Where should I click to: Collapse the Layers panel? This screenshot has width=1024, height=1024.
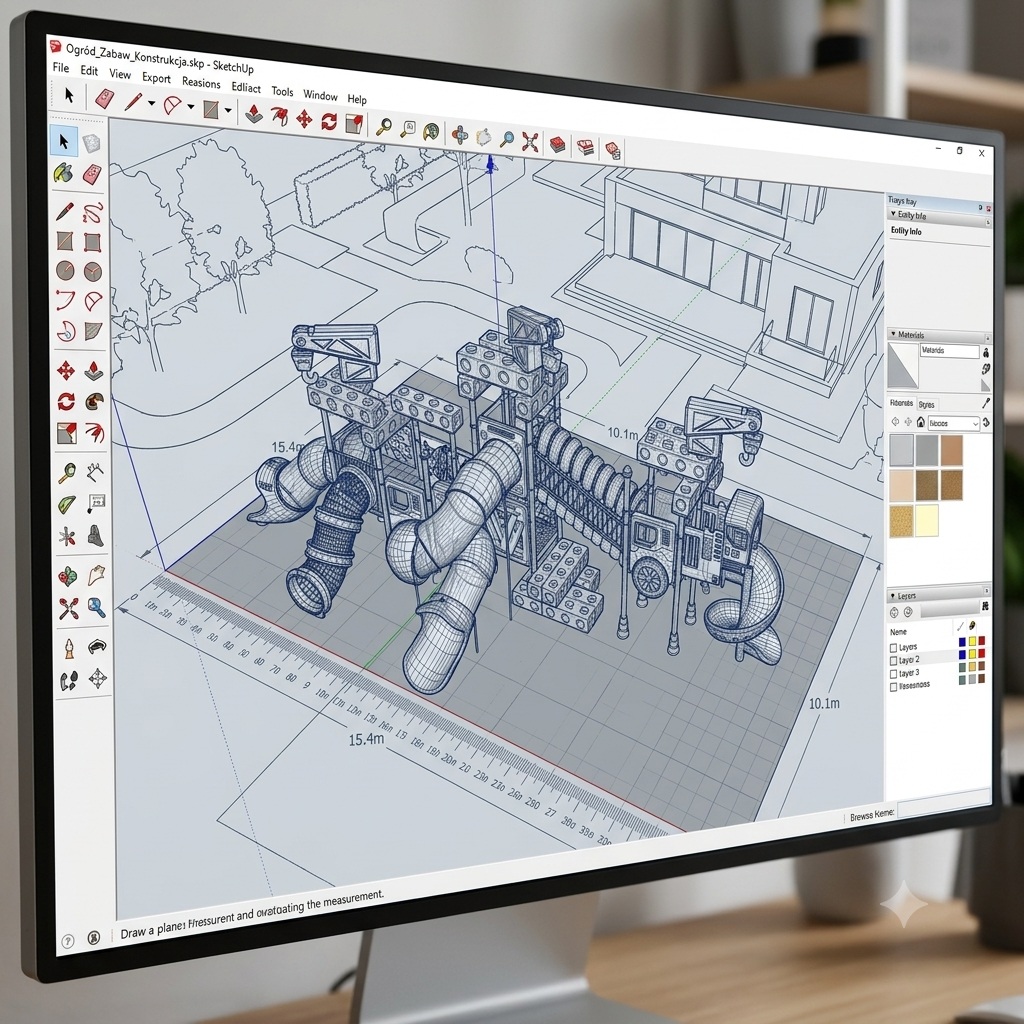pyautogui.click(x=892, y=596)
